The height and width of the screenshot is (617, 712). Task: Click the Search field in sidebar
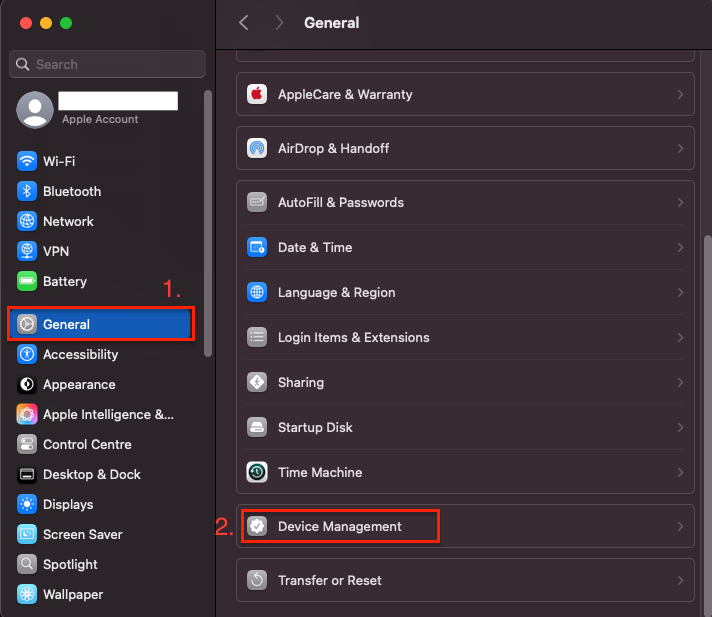click(107, 64)
